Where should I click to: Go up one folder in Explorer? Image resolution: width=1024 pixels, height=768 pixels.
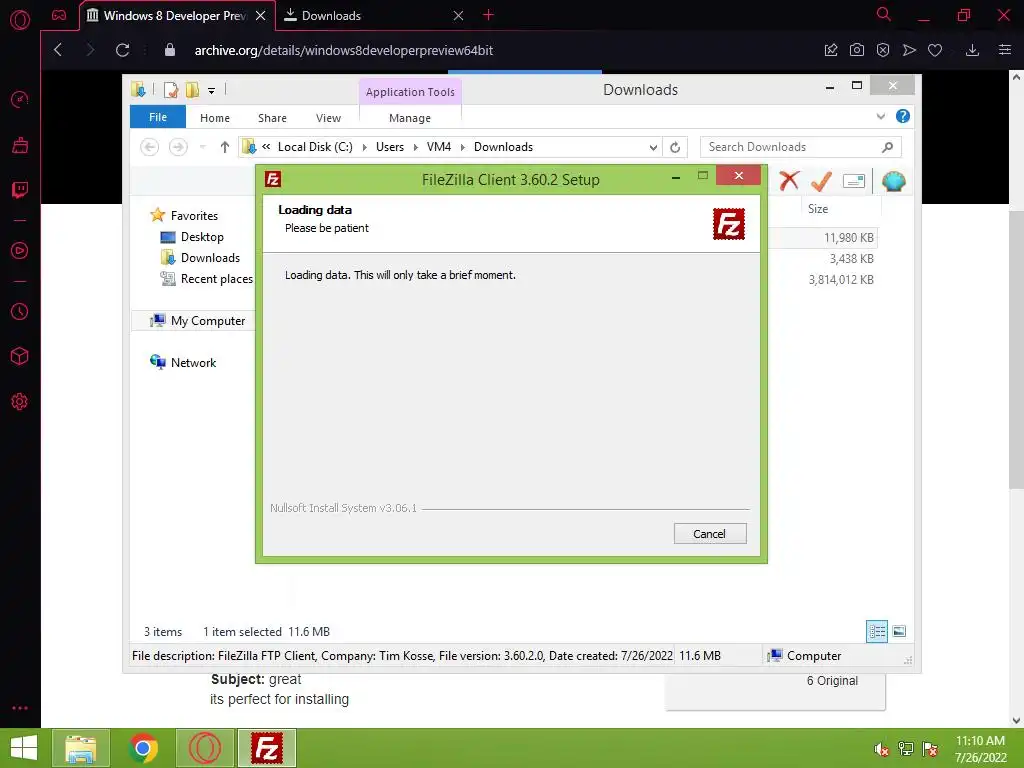pos(225,147)
